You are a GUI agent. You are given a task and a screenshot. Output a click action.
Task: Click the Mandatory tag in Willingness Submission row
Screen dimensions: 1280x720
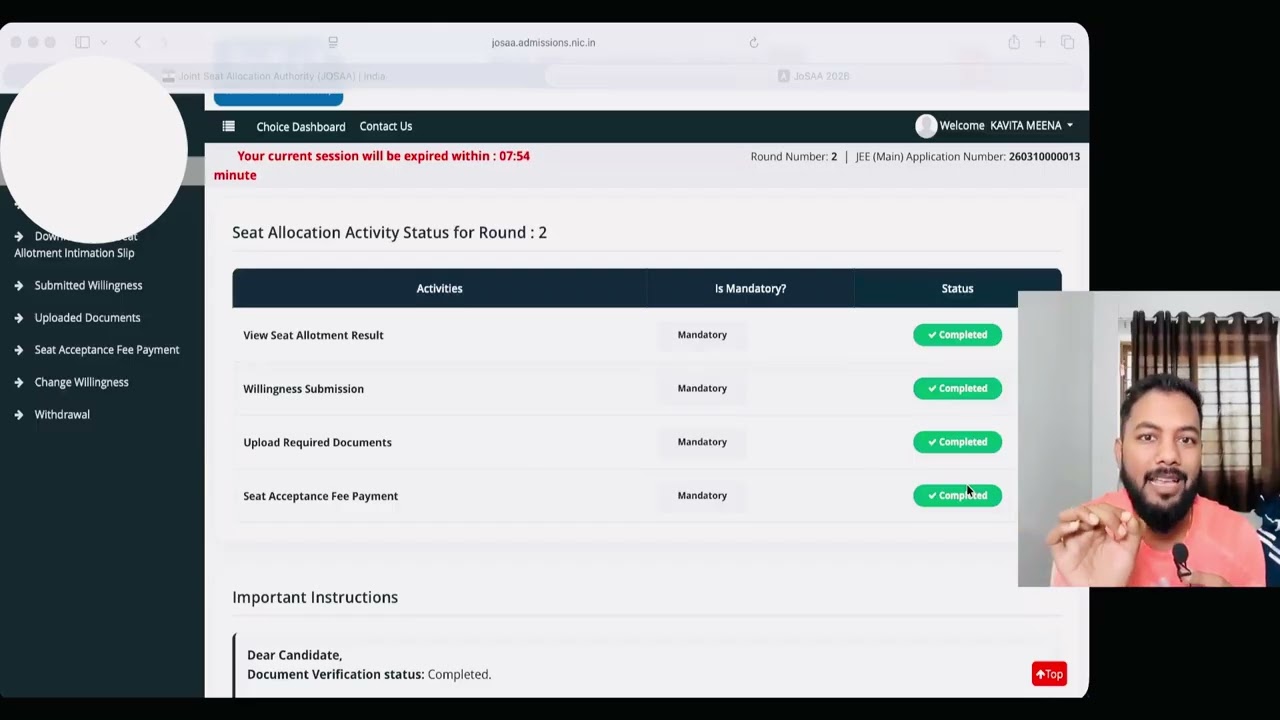point(702,388)
